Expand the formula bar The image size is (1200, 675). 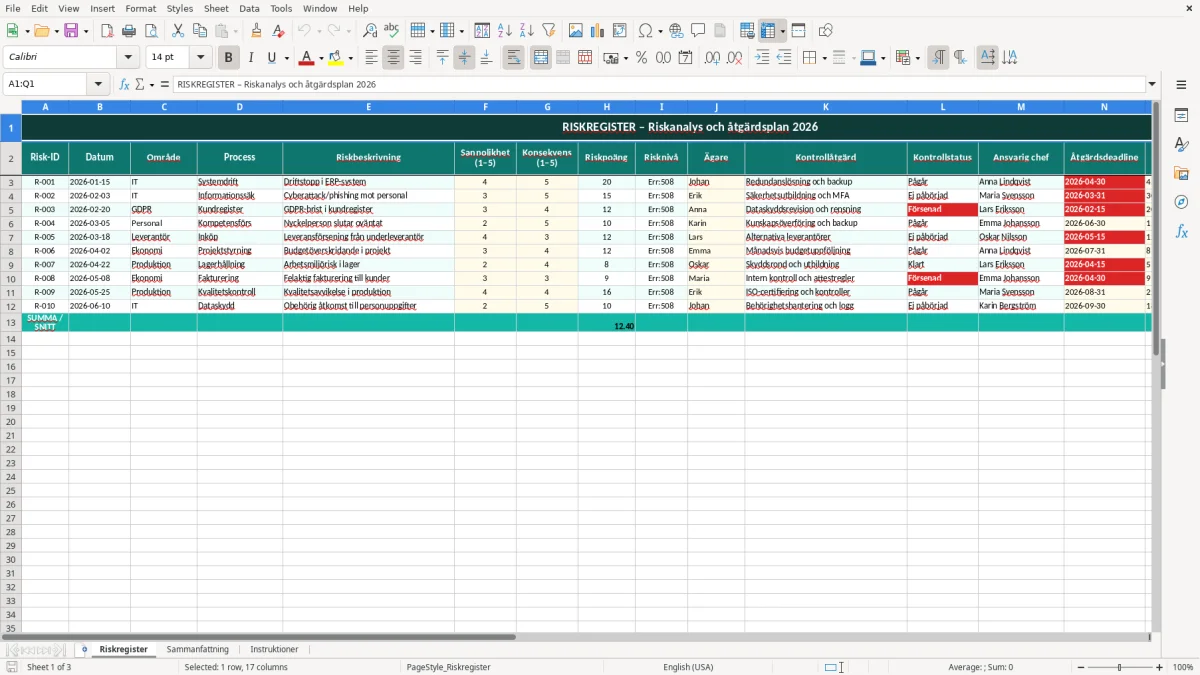coord(1152,84)
